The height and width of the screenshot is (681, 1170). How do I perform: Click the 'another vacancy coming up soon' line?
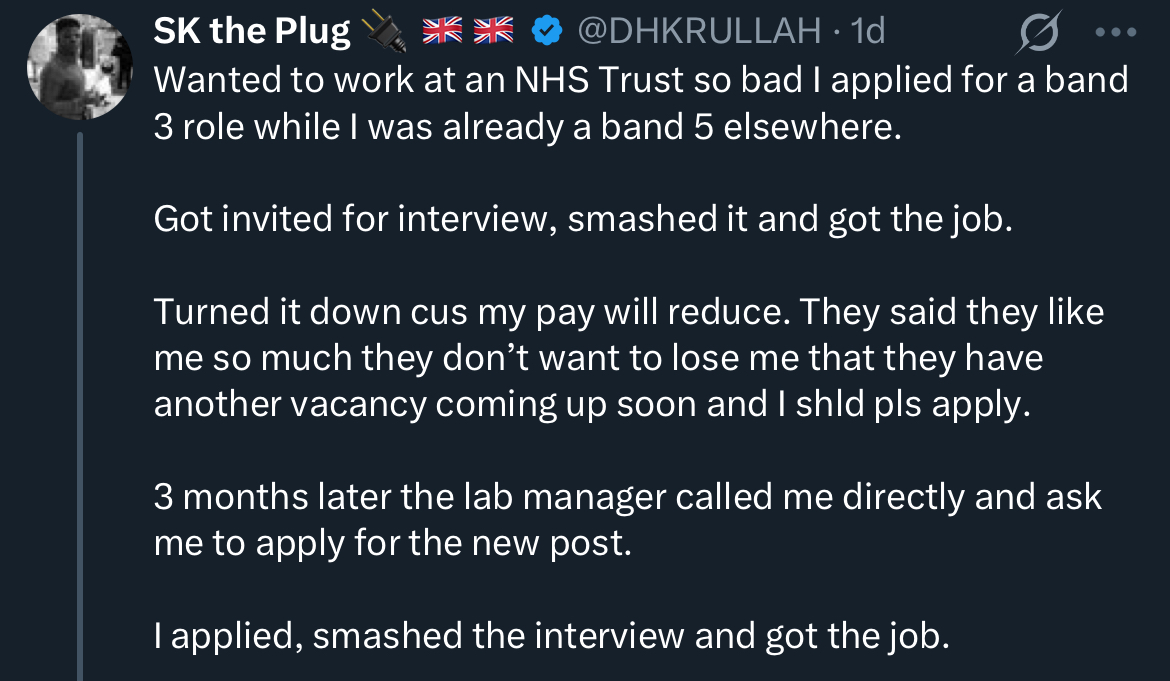pos(592,404)
